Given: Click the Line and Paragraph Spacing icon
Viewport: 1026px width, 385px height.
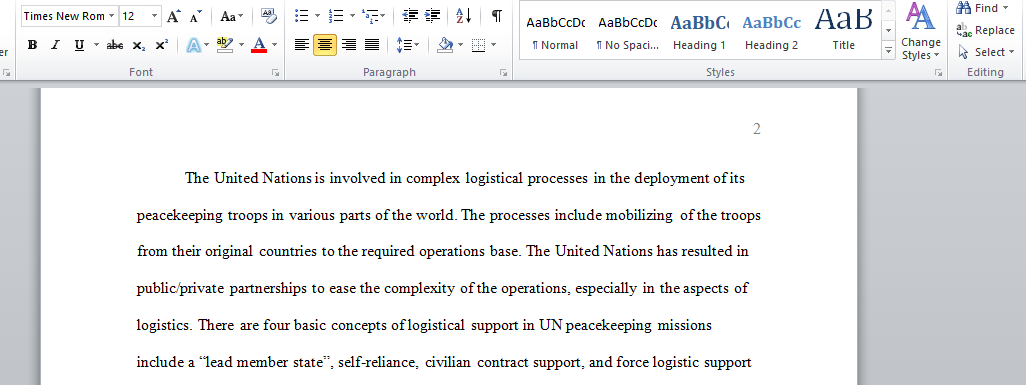Looking at the screenshot, I should [x=404, y=45].
